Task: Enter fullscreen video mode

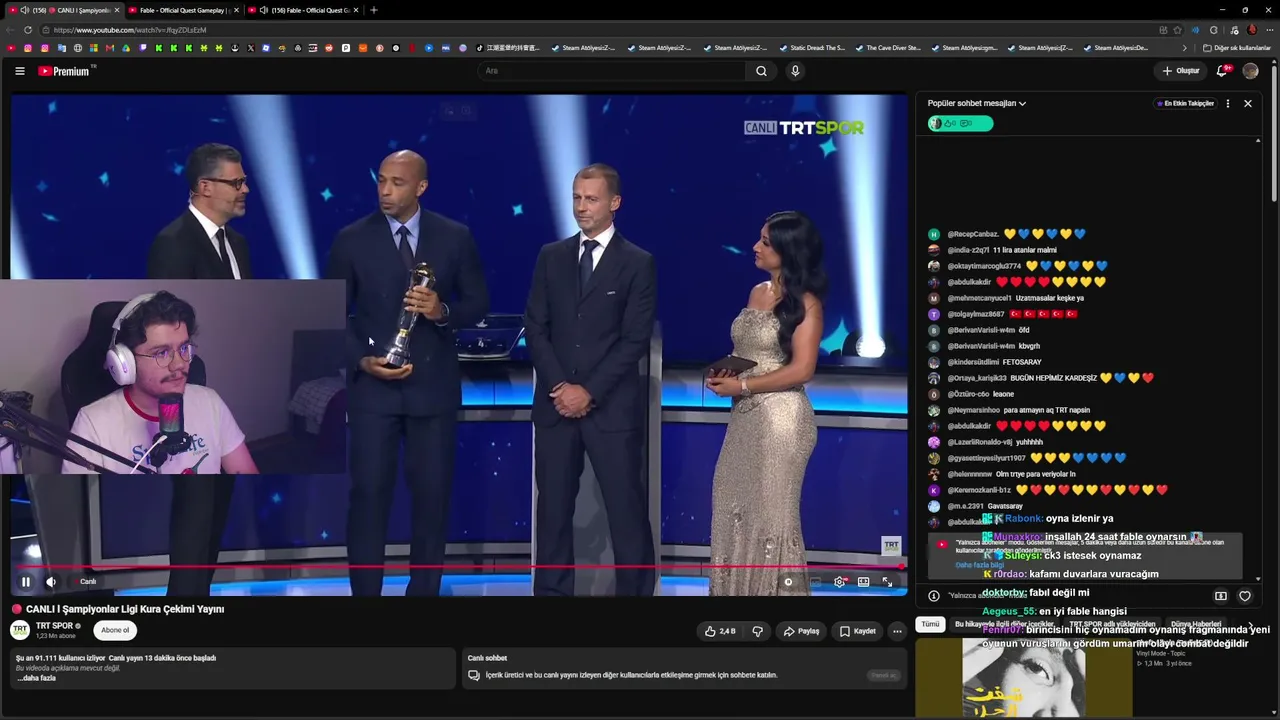Action: coord(887,582)
